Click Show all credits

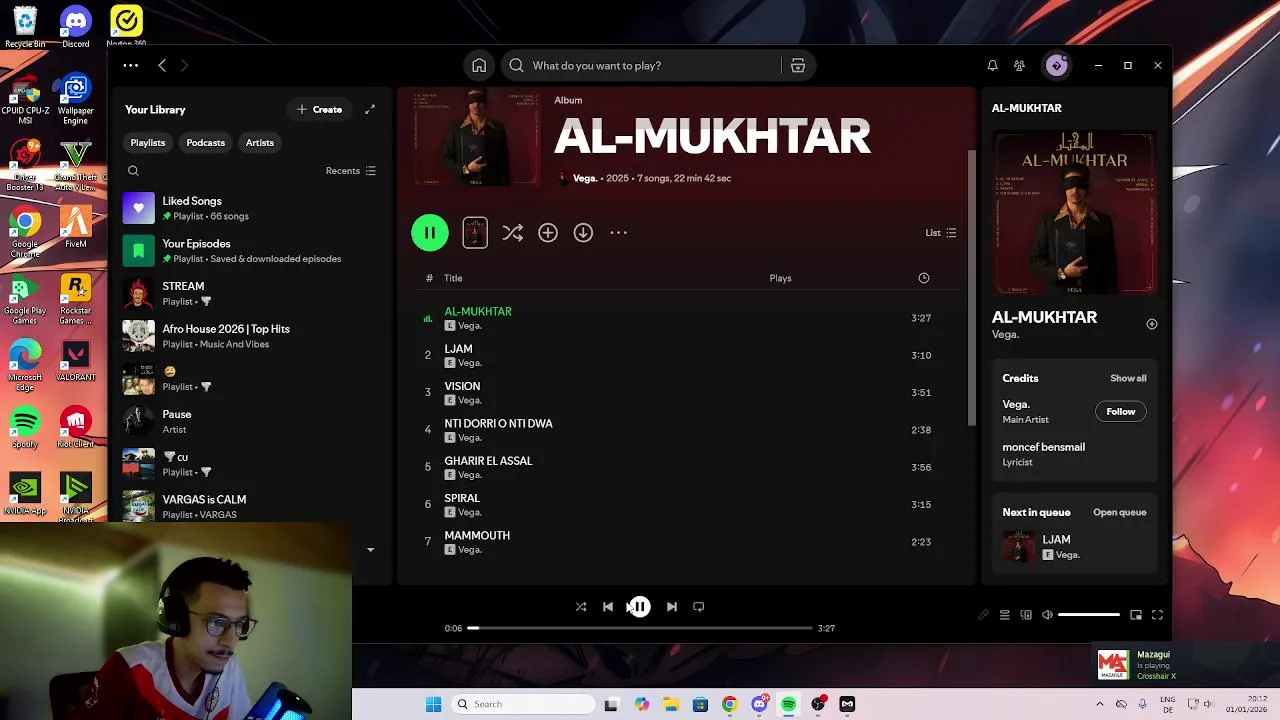pos(1128,378)
